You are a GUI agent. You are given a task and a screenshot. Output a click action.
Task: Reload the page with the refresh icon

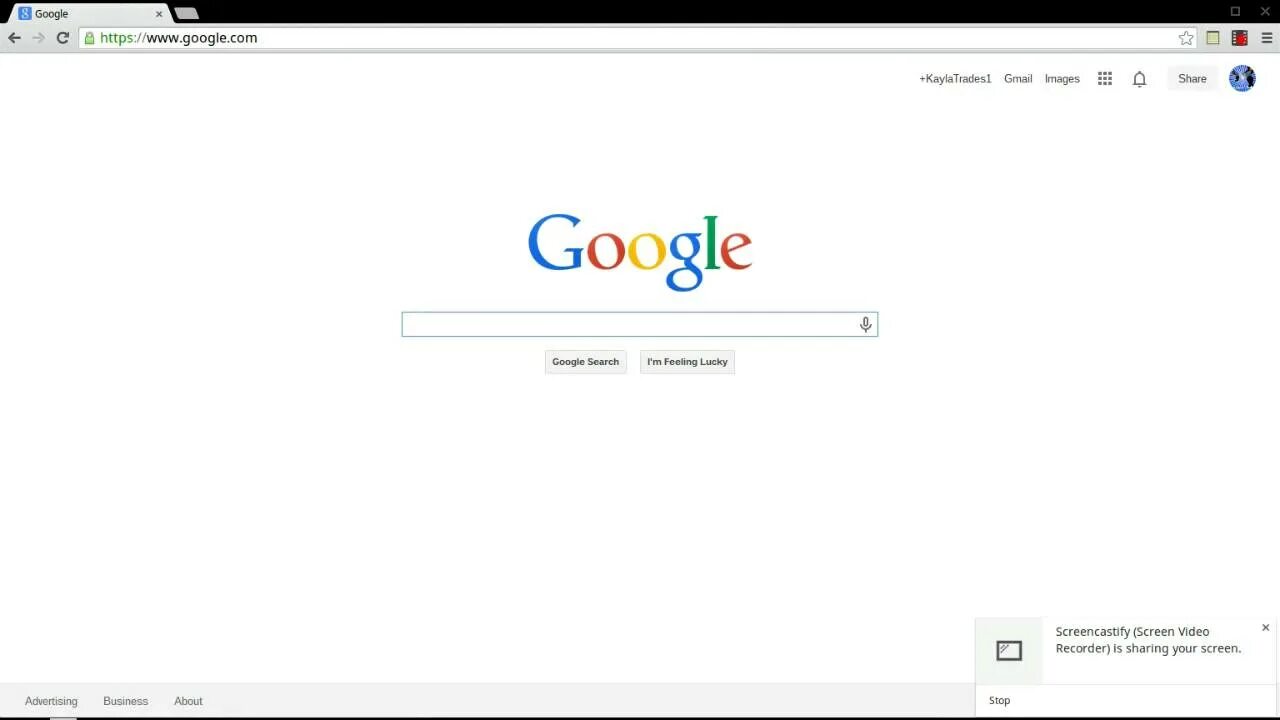62,38
